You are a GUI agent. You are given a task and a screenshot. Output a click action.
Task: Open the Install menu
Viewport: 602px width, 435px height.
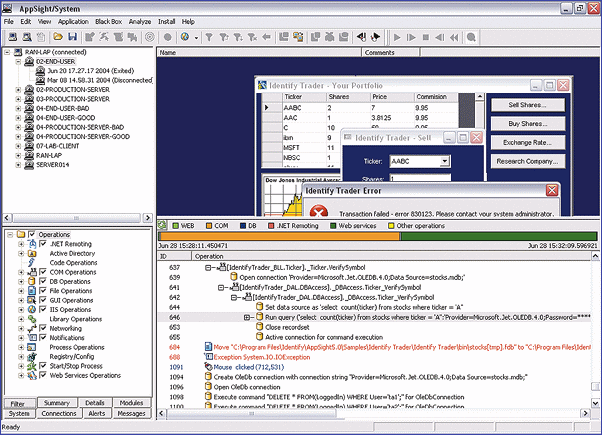(167, 22)
